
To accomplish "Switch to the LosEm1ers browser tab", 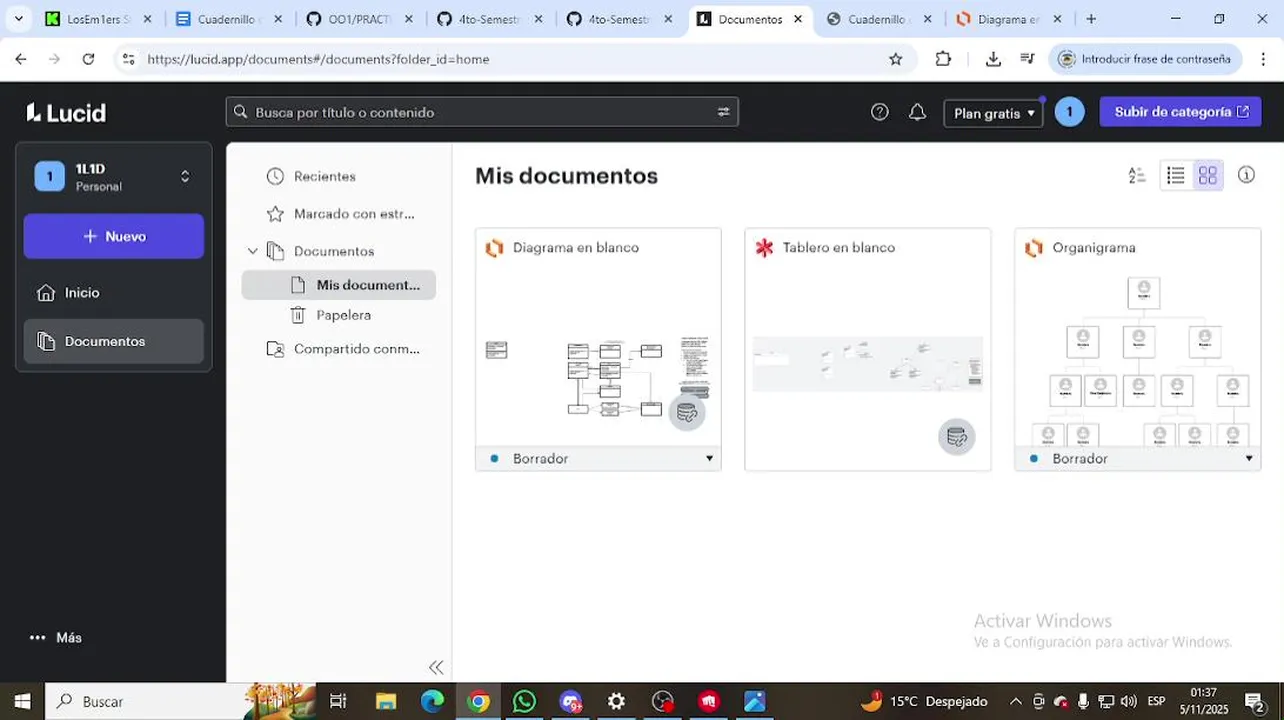I will (99, 19).
